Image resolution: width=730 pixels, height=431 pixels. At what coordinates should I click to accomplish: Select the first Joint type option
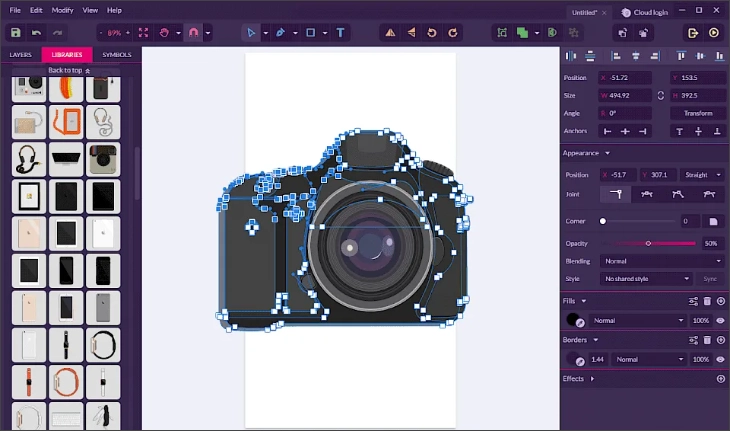coord(615,194)
